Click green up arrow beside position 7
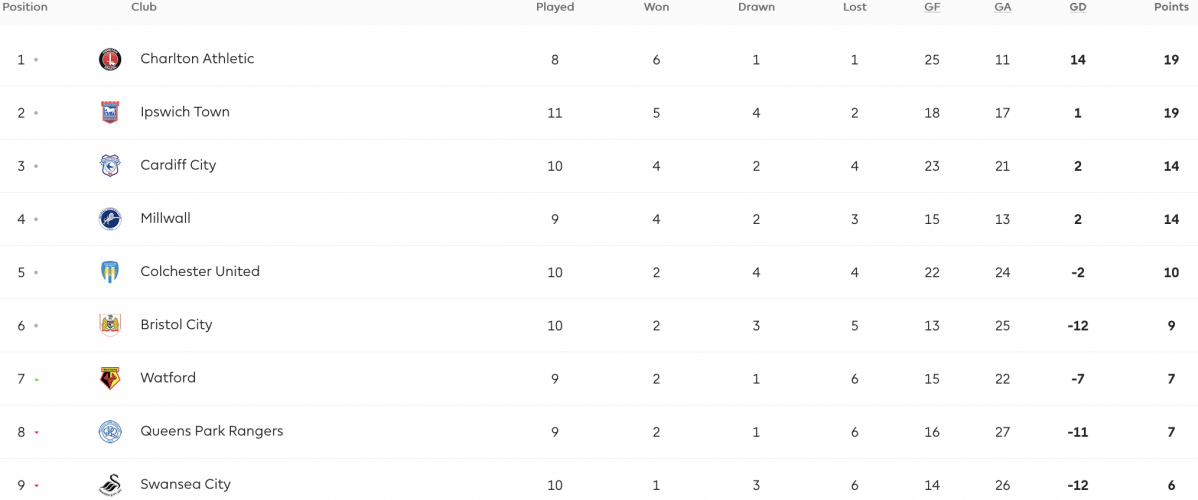The width and height of the screenshot is (1198, 500). tap(36, 379)
